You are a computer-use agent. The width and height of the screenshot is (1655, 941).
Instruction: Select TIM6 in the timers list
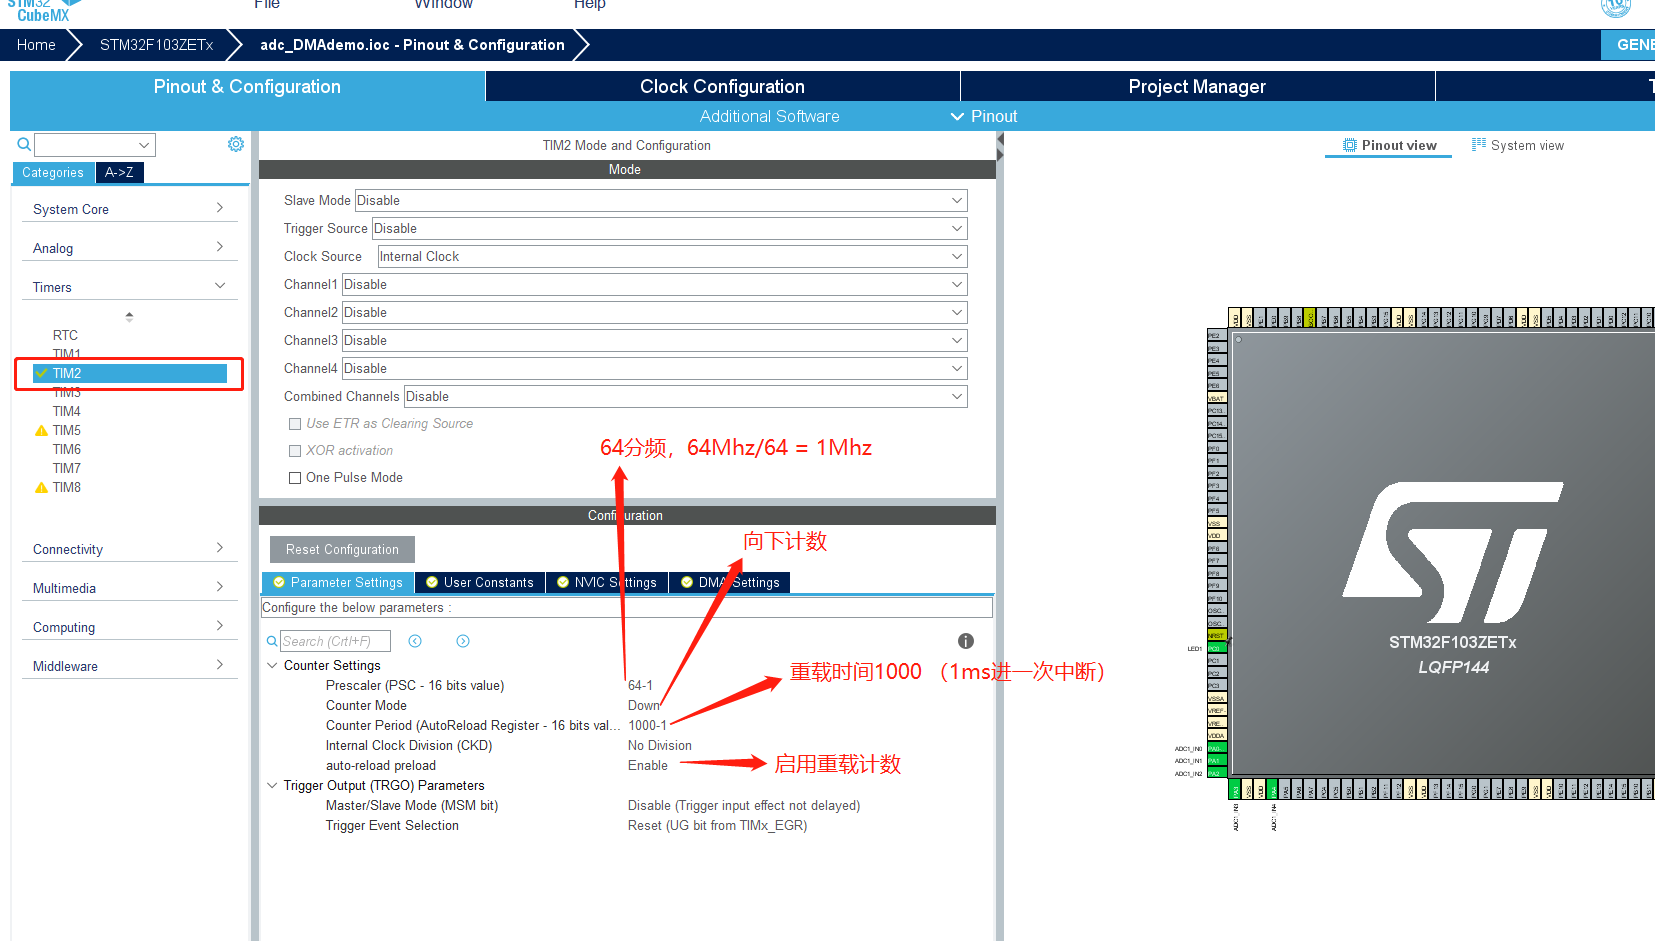tap(67, 449)
